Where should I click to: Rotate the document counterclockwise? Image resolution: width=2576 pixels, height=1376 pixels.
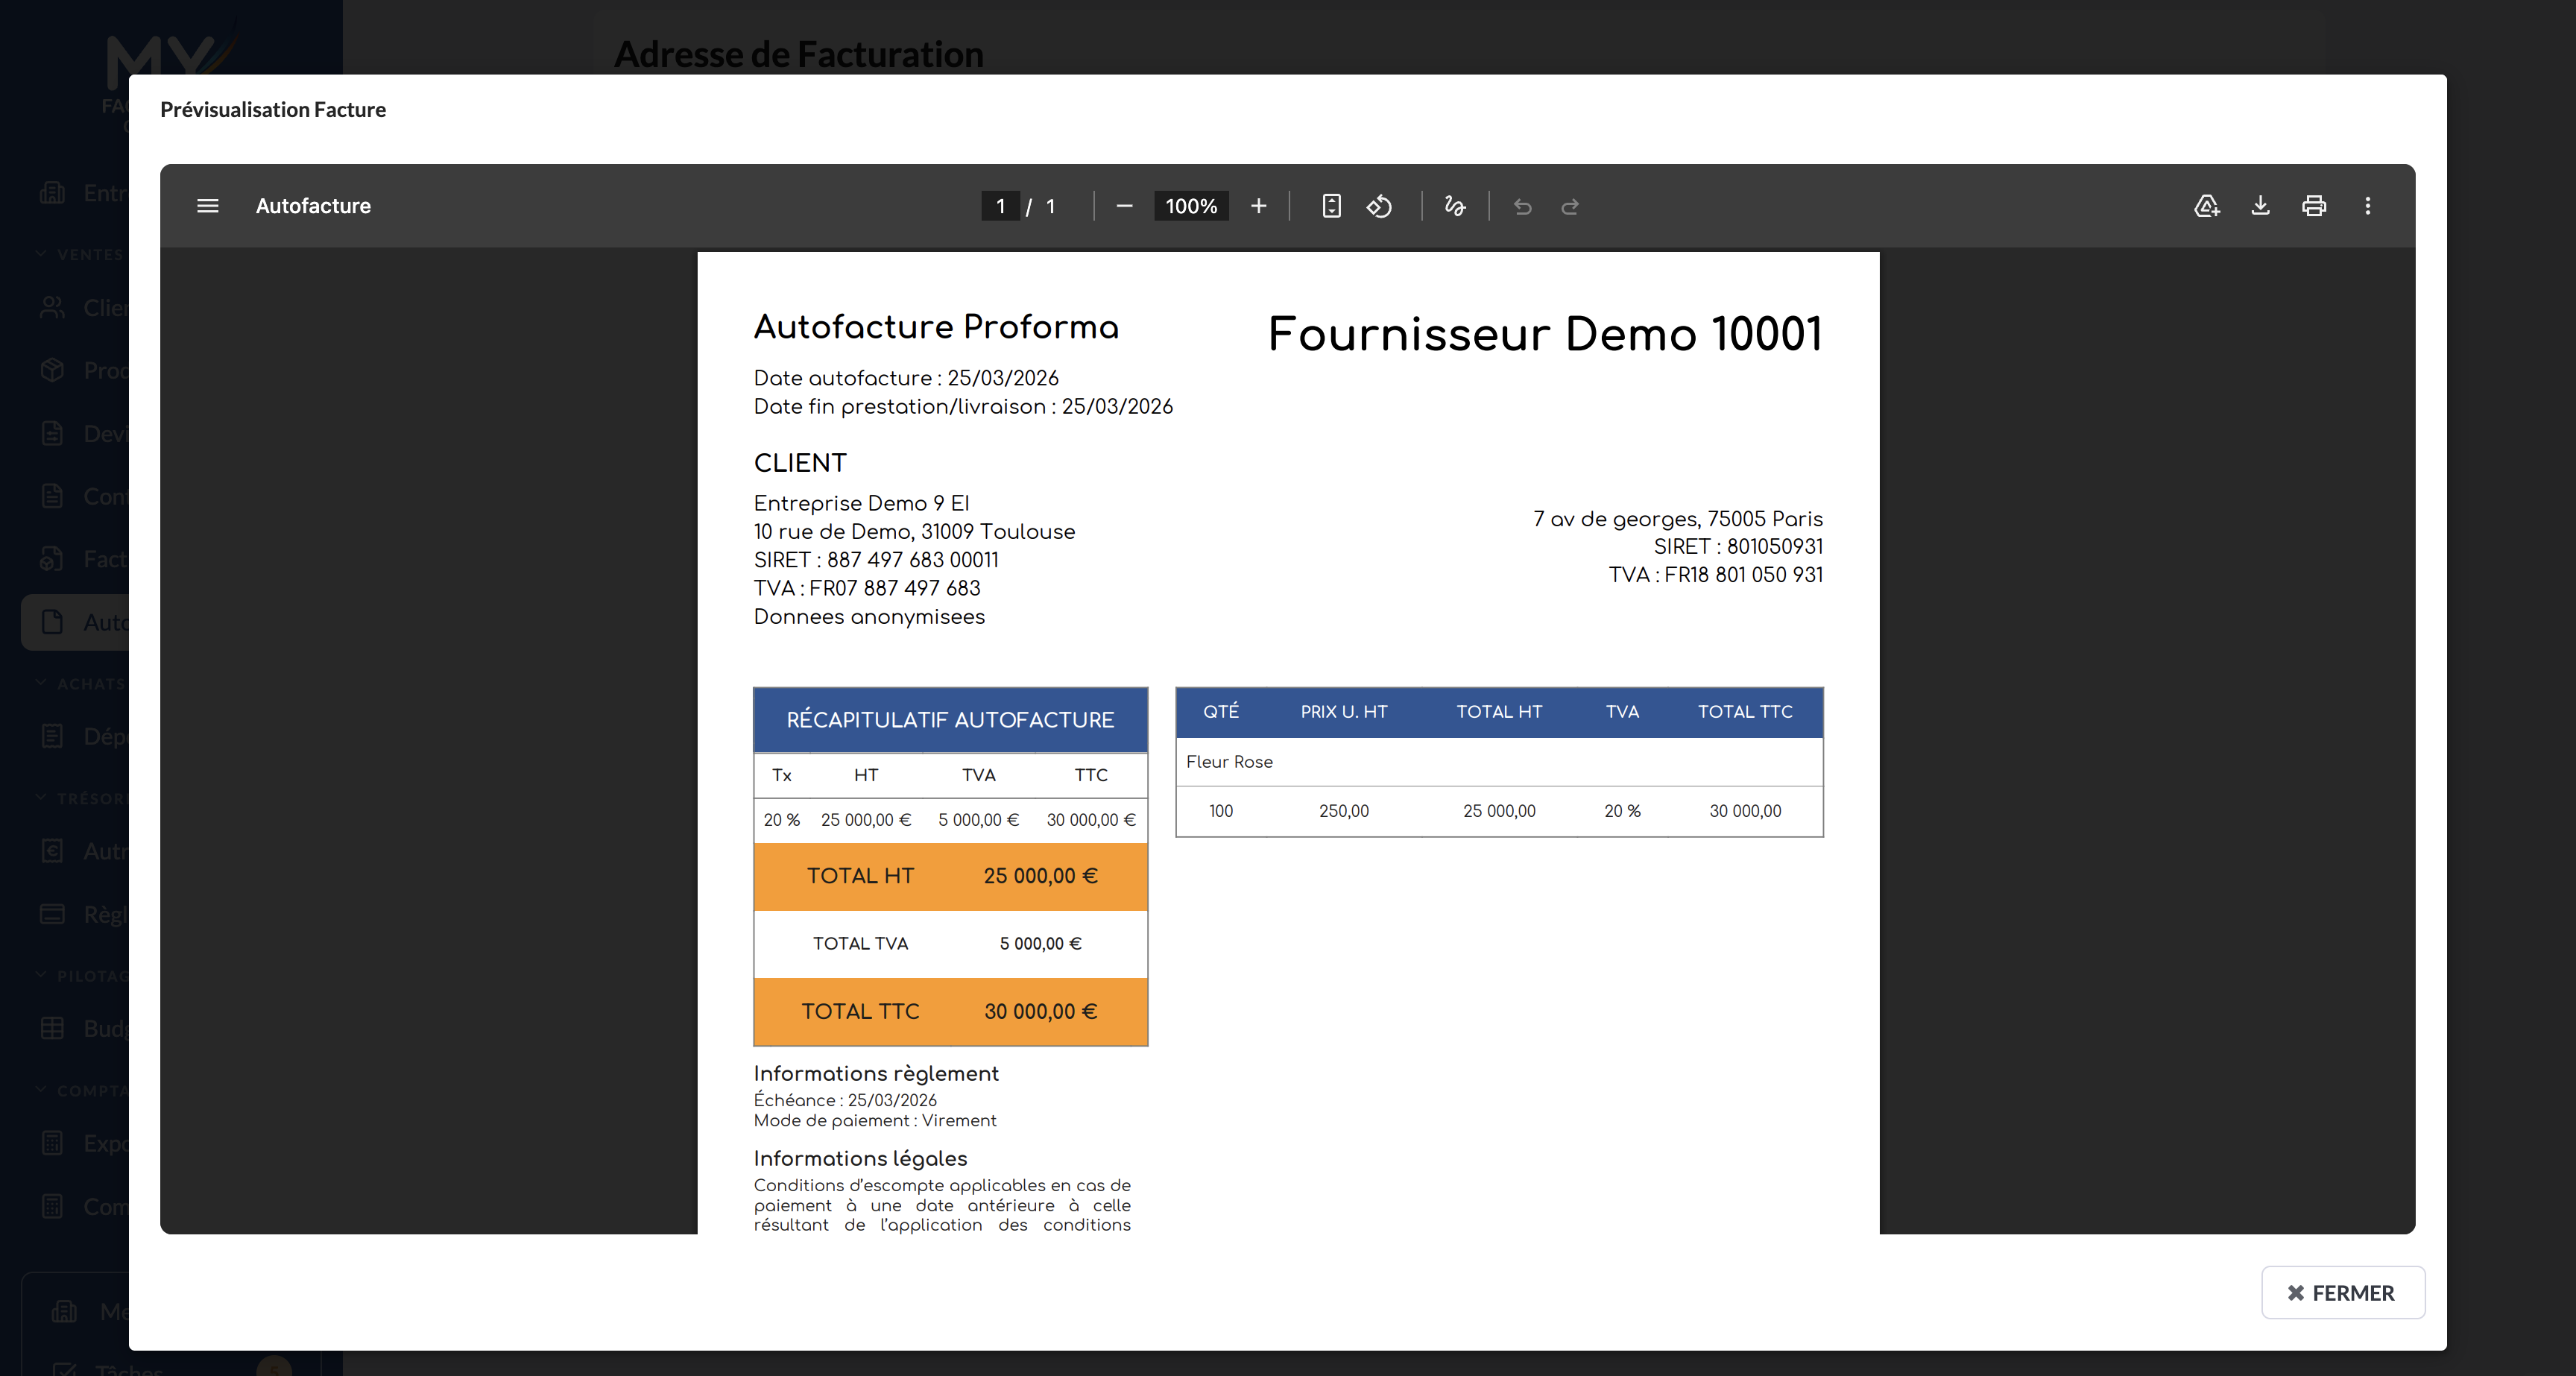pos(1380,206)
